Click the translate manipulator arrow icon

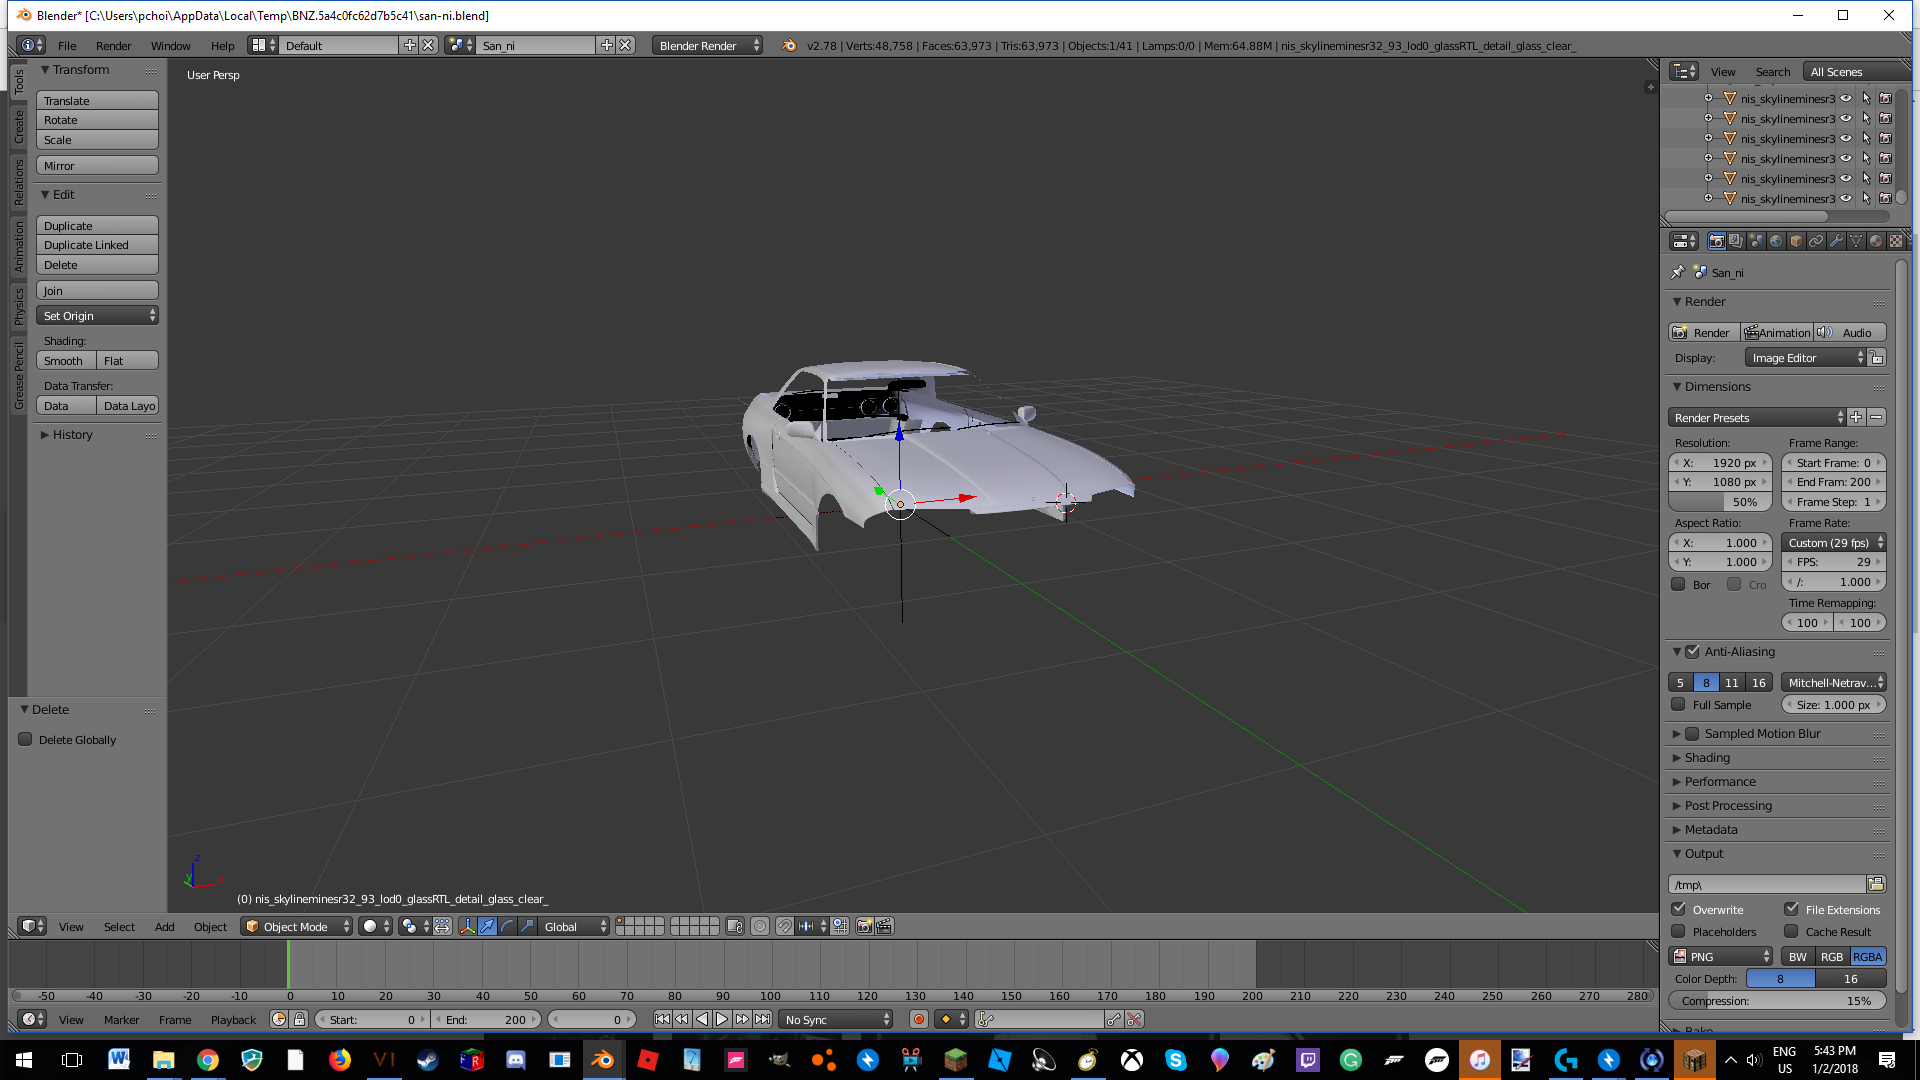coord(487,927)
